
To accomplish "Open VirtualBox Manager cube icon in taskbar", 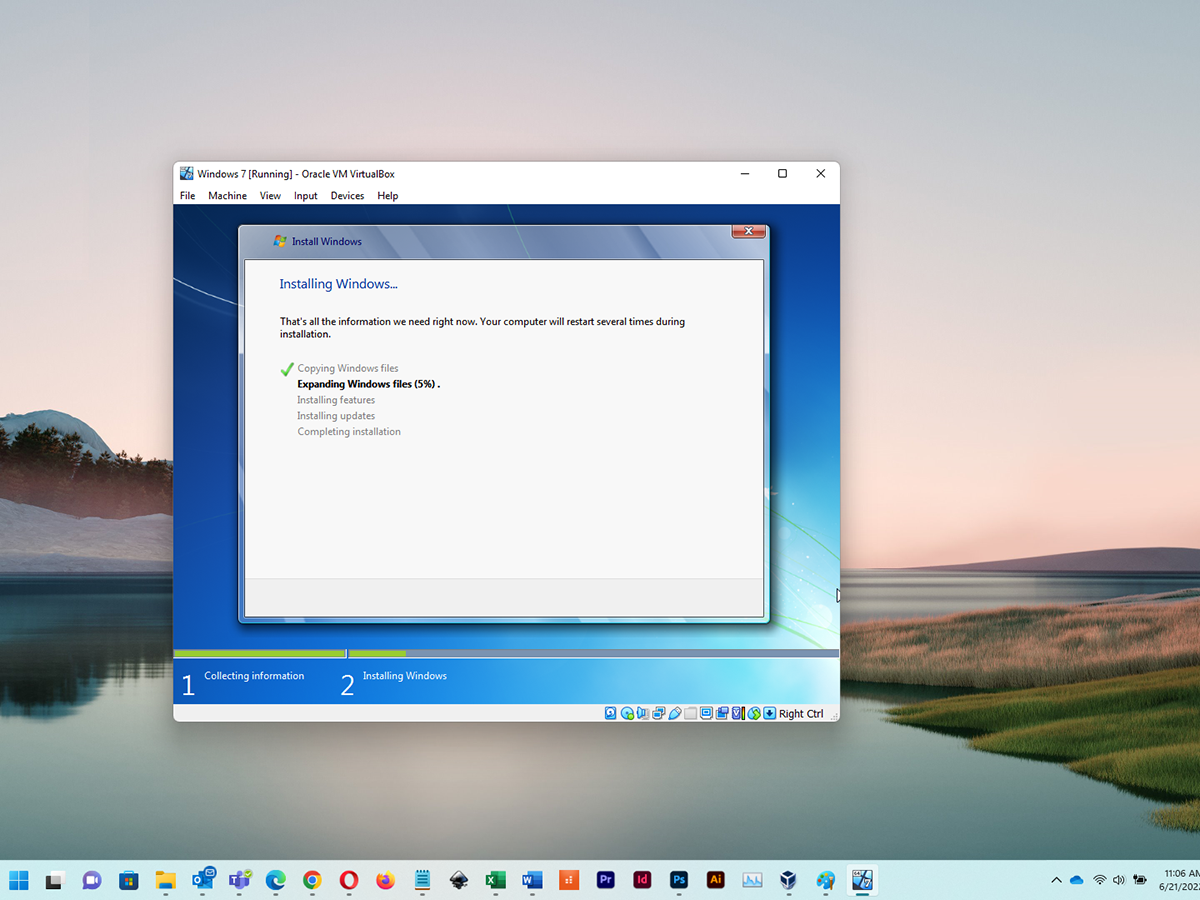I will 789,880.
